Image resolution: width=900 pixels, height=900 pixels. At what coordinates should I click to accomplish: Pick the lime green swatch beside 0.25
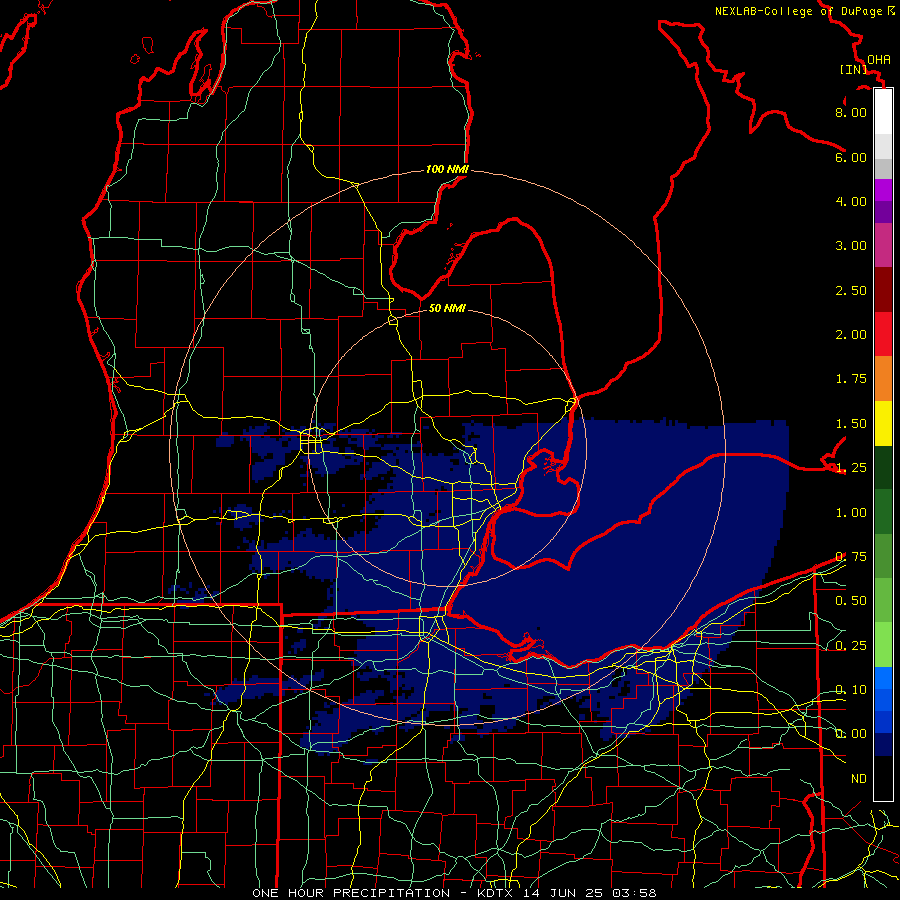[883, 645]
